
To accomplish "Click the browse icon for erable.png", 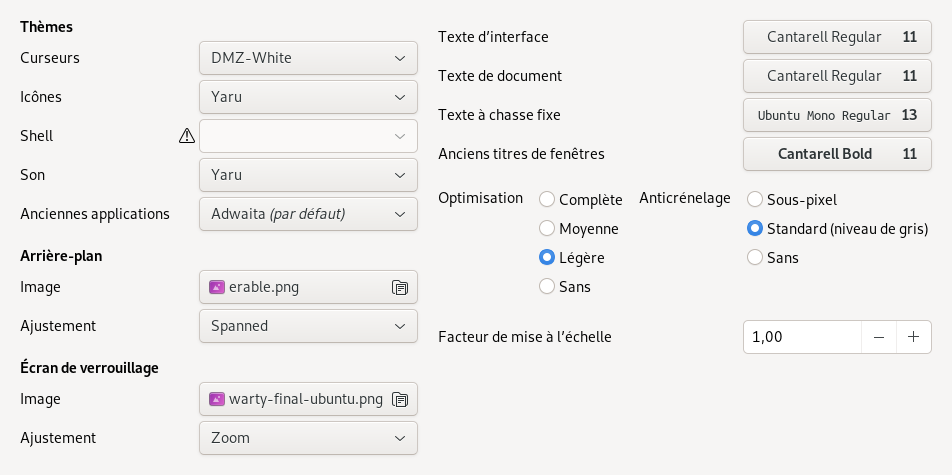I will [399, 288].
